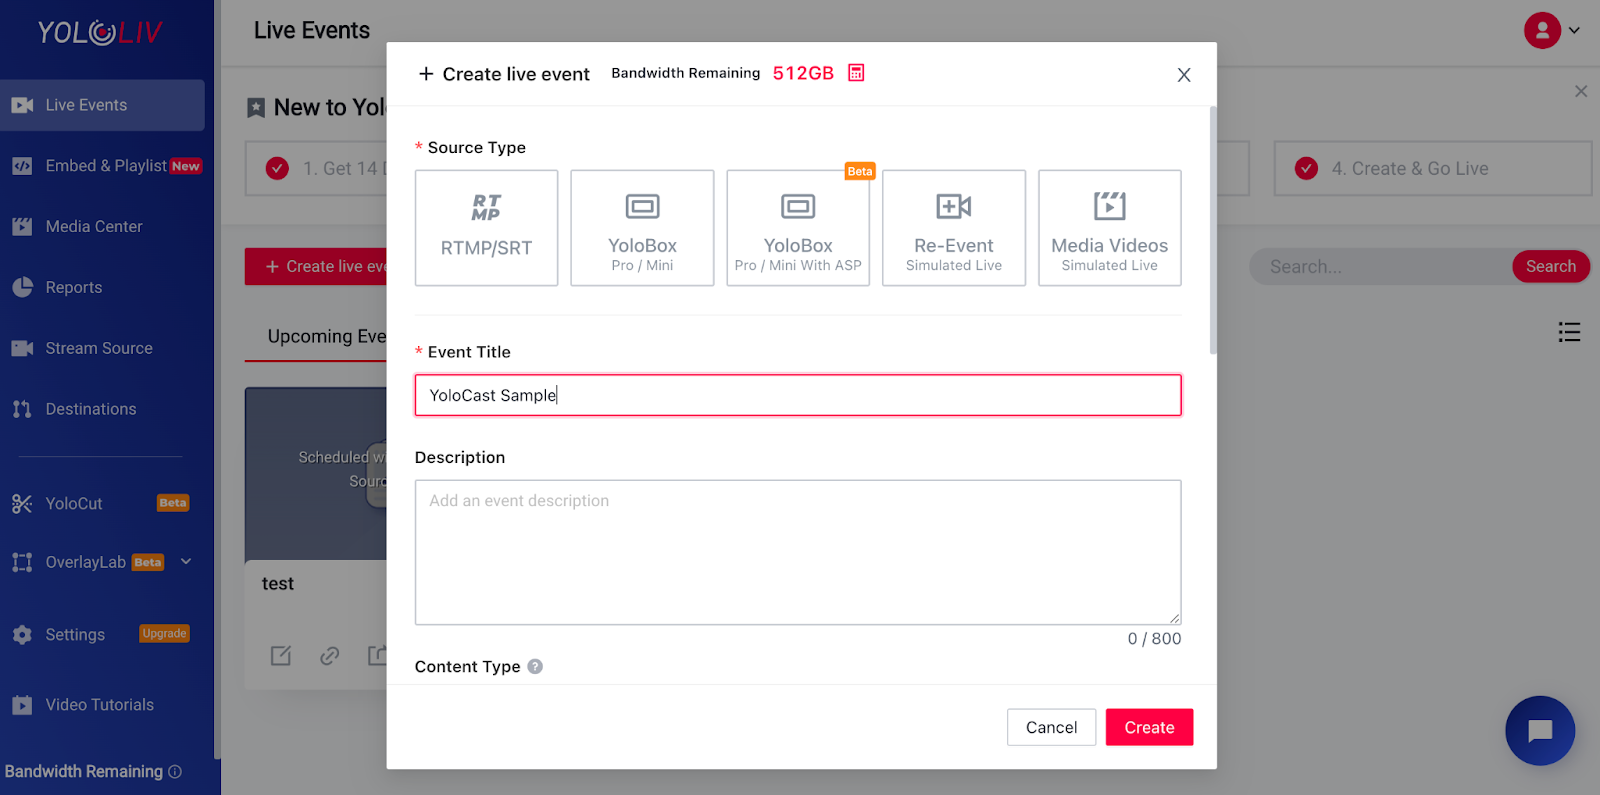The height and width of the screenshot is (795, 1600).
Task: Click step 4. Create & Go Live
Action: point(1433,168)
